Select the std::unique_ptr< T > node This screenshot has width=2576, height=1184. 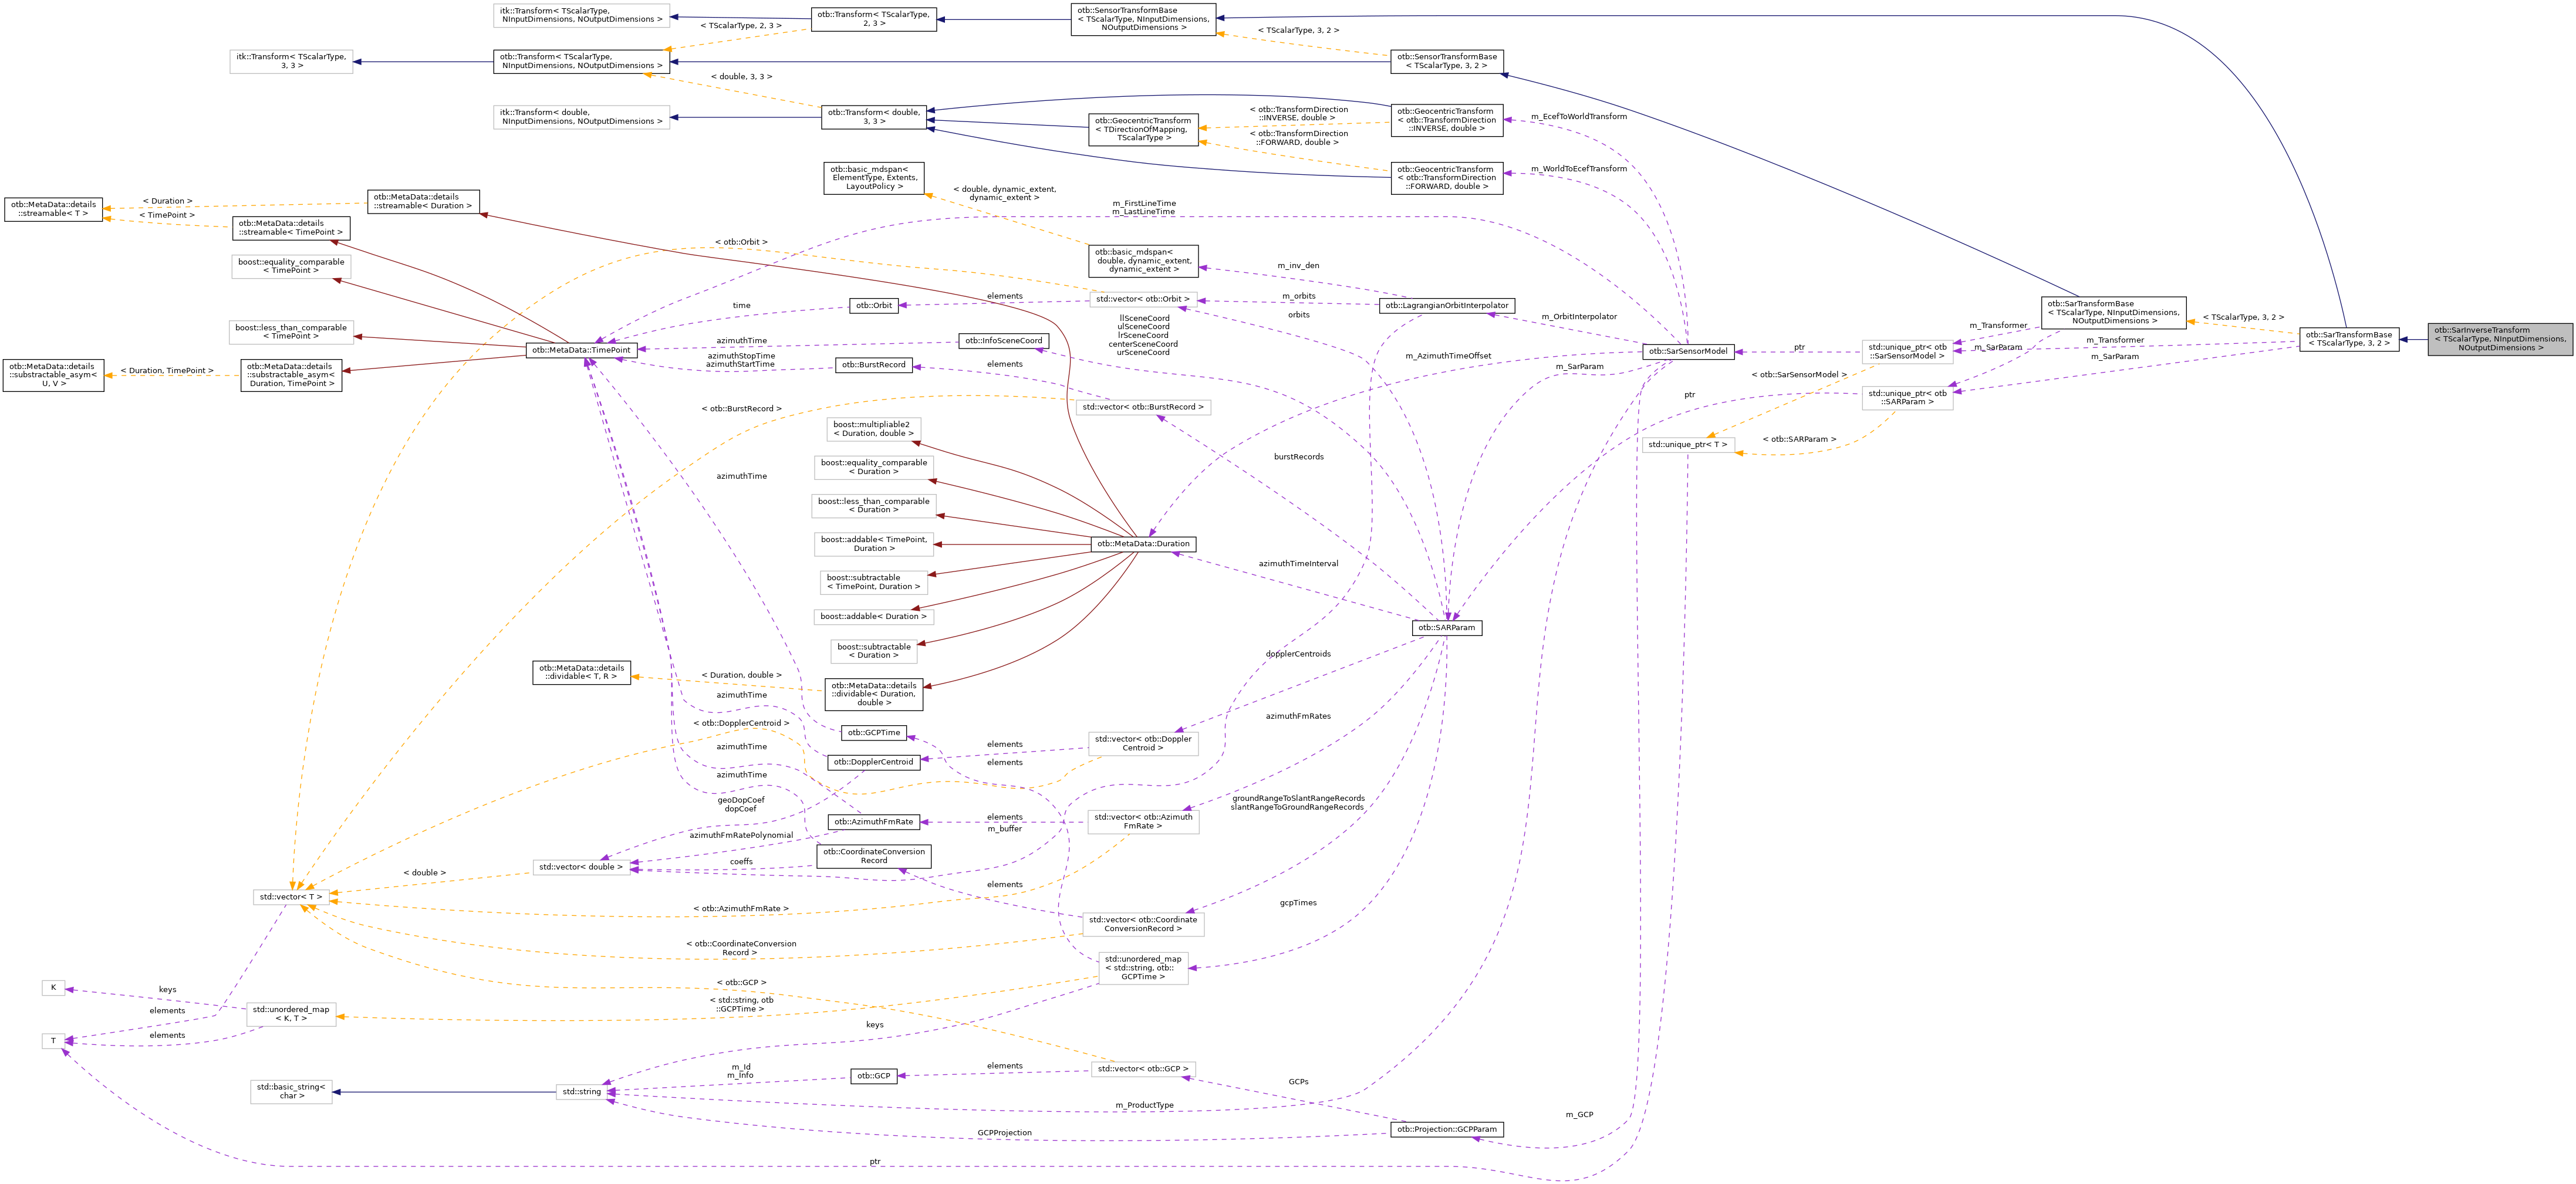coord(1689,445)
